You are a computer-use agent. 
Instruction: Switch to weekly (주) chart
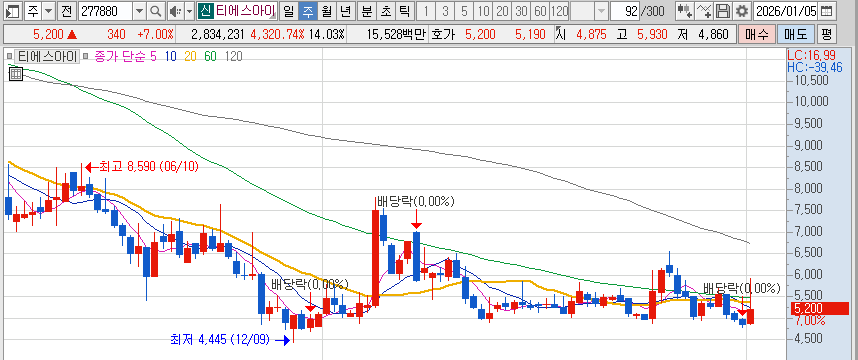(x=308, y=10)
